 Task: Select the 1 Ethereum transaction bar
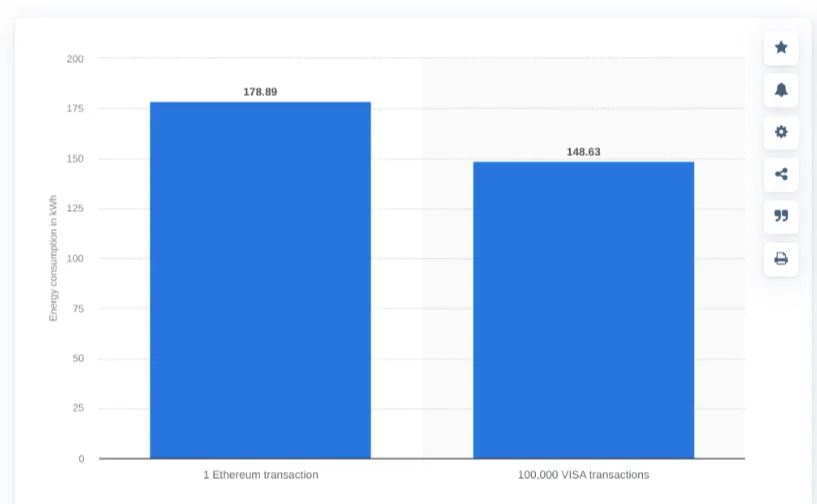point(261,280)
